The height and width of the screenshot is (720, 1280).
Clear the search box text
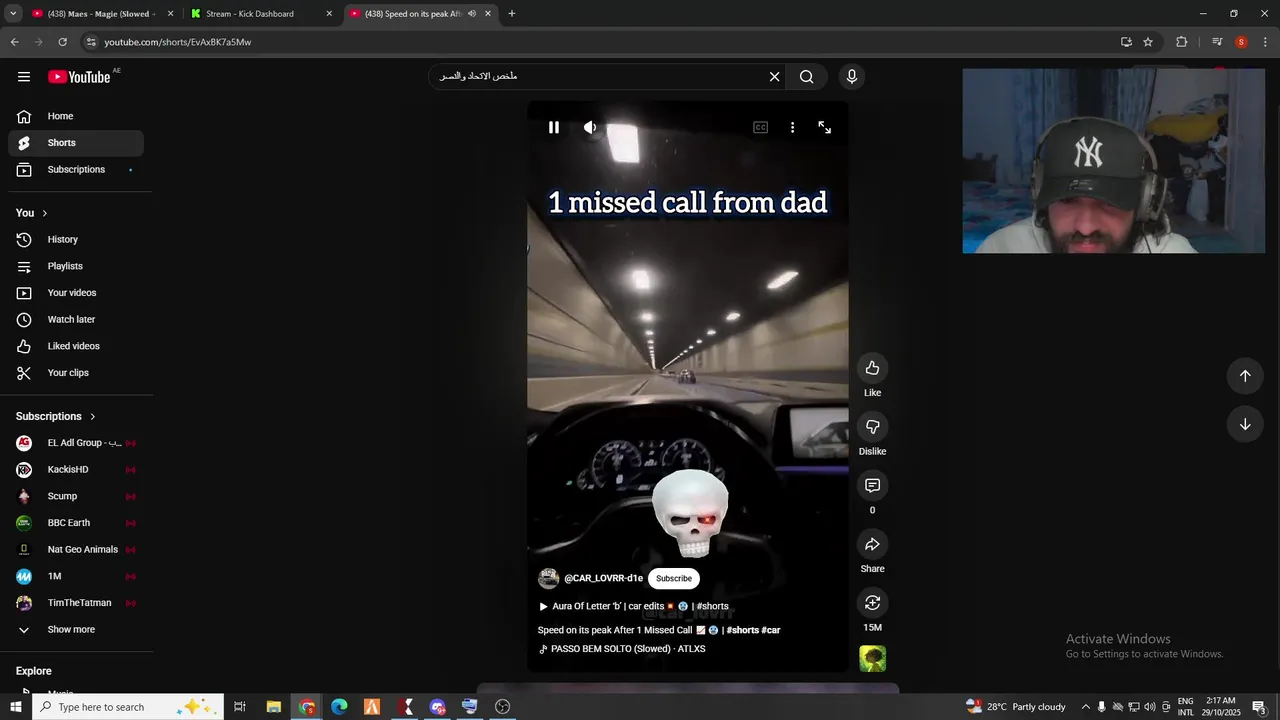pos(774,77)
